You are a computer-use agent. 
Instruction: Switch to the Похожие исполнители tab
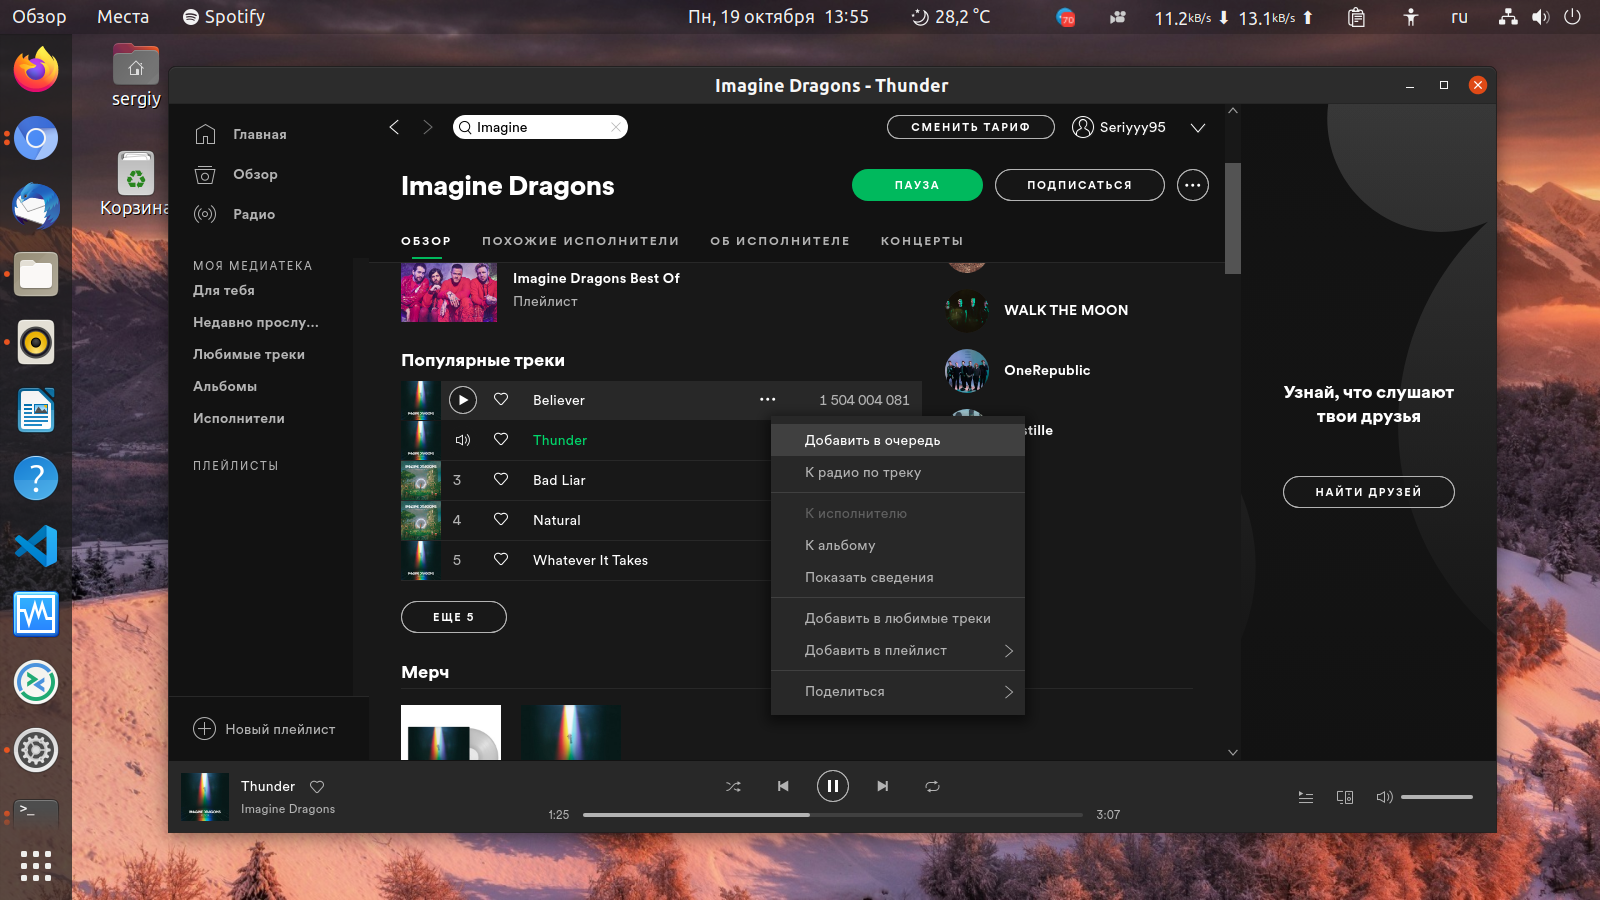point(580,241)
